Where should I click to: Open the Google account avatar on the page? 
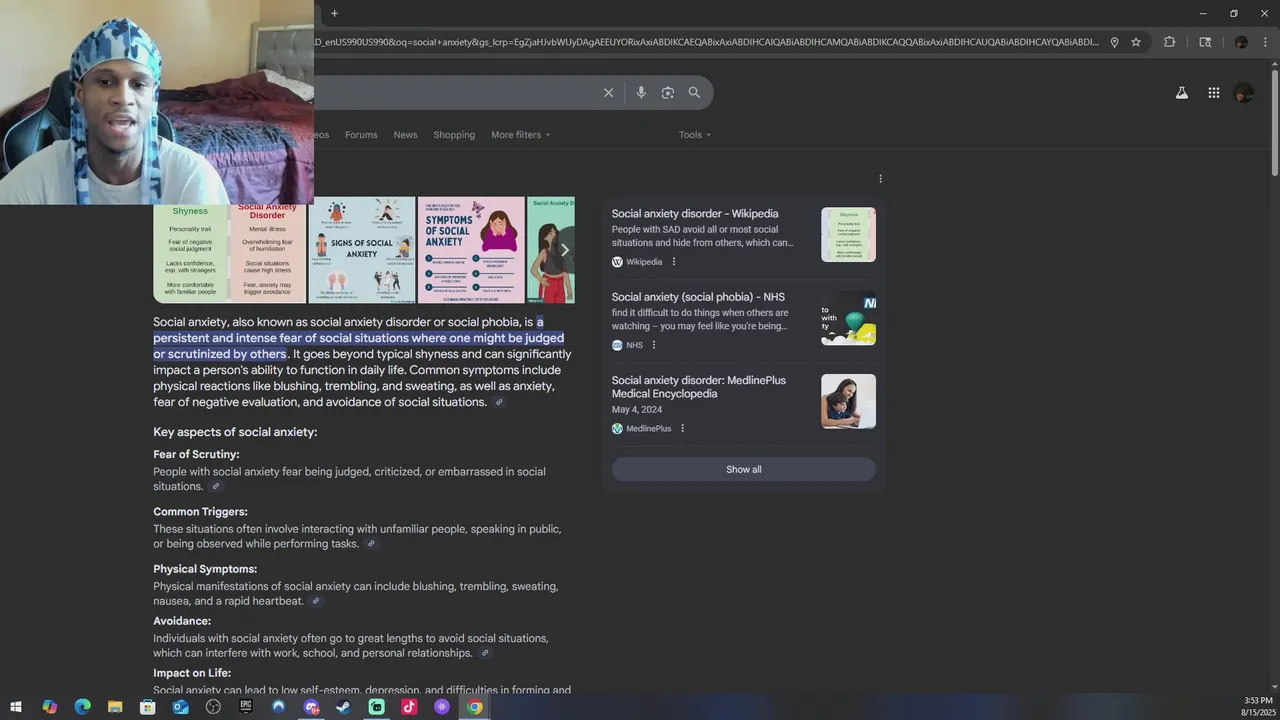pos(1244,93)
